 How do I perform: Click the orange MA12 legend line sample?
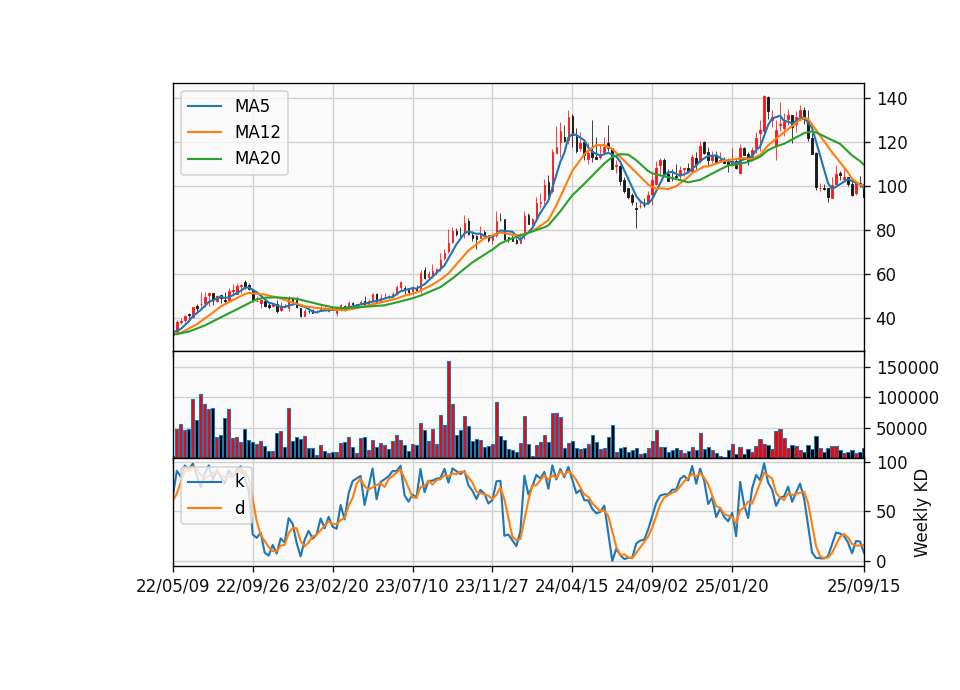coord(204,132)
